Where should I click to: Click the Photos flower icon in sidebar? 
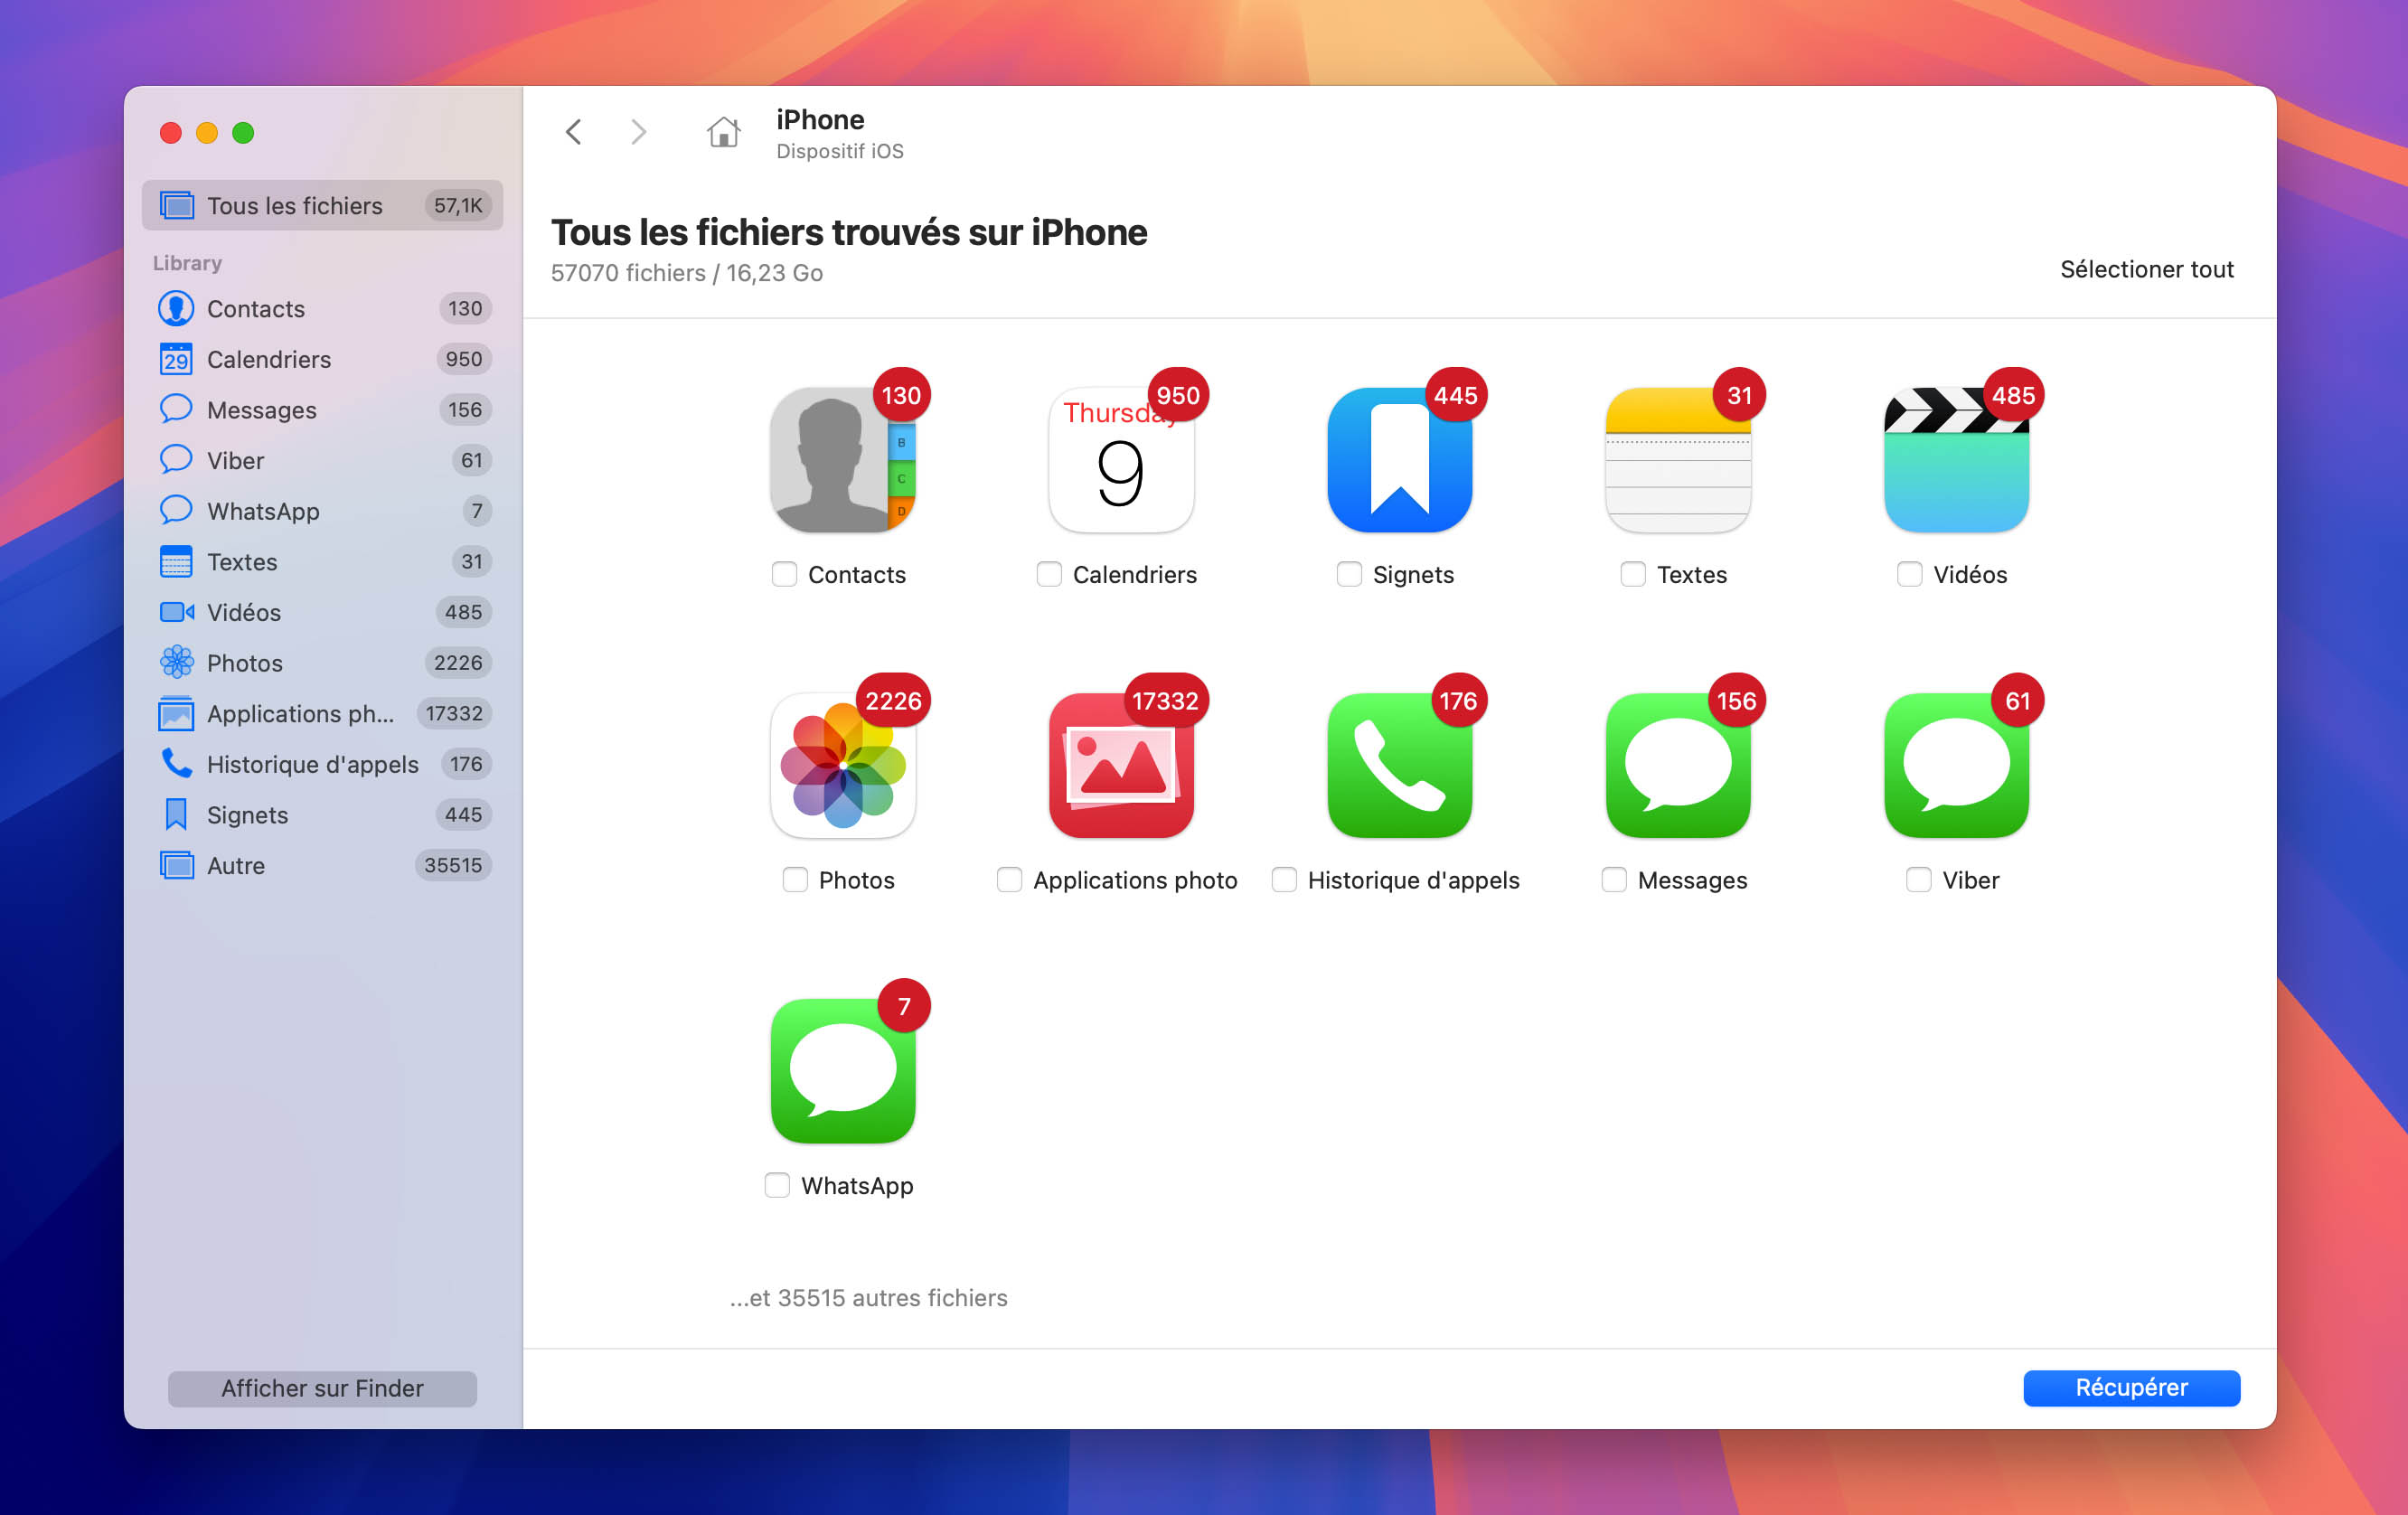point(176,662)
